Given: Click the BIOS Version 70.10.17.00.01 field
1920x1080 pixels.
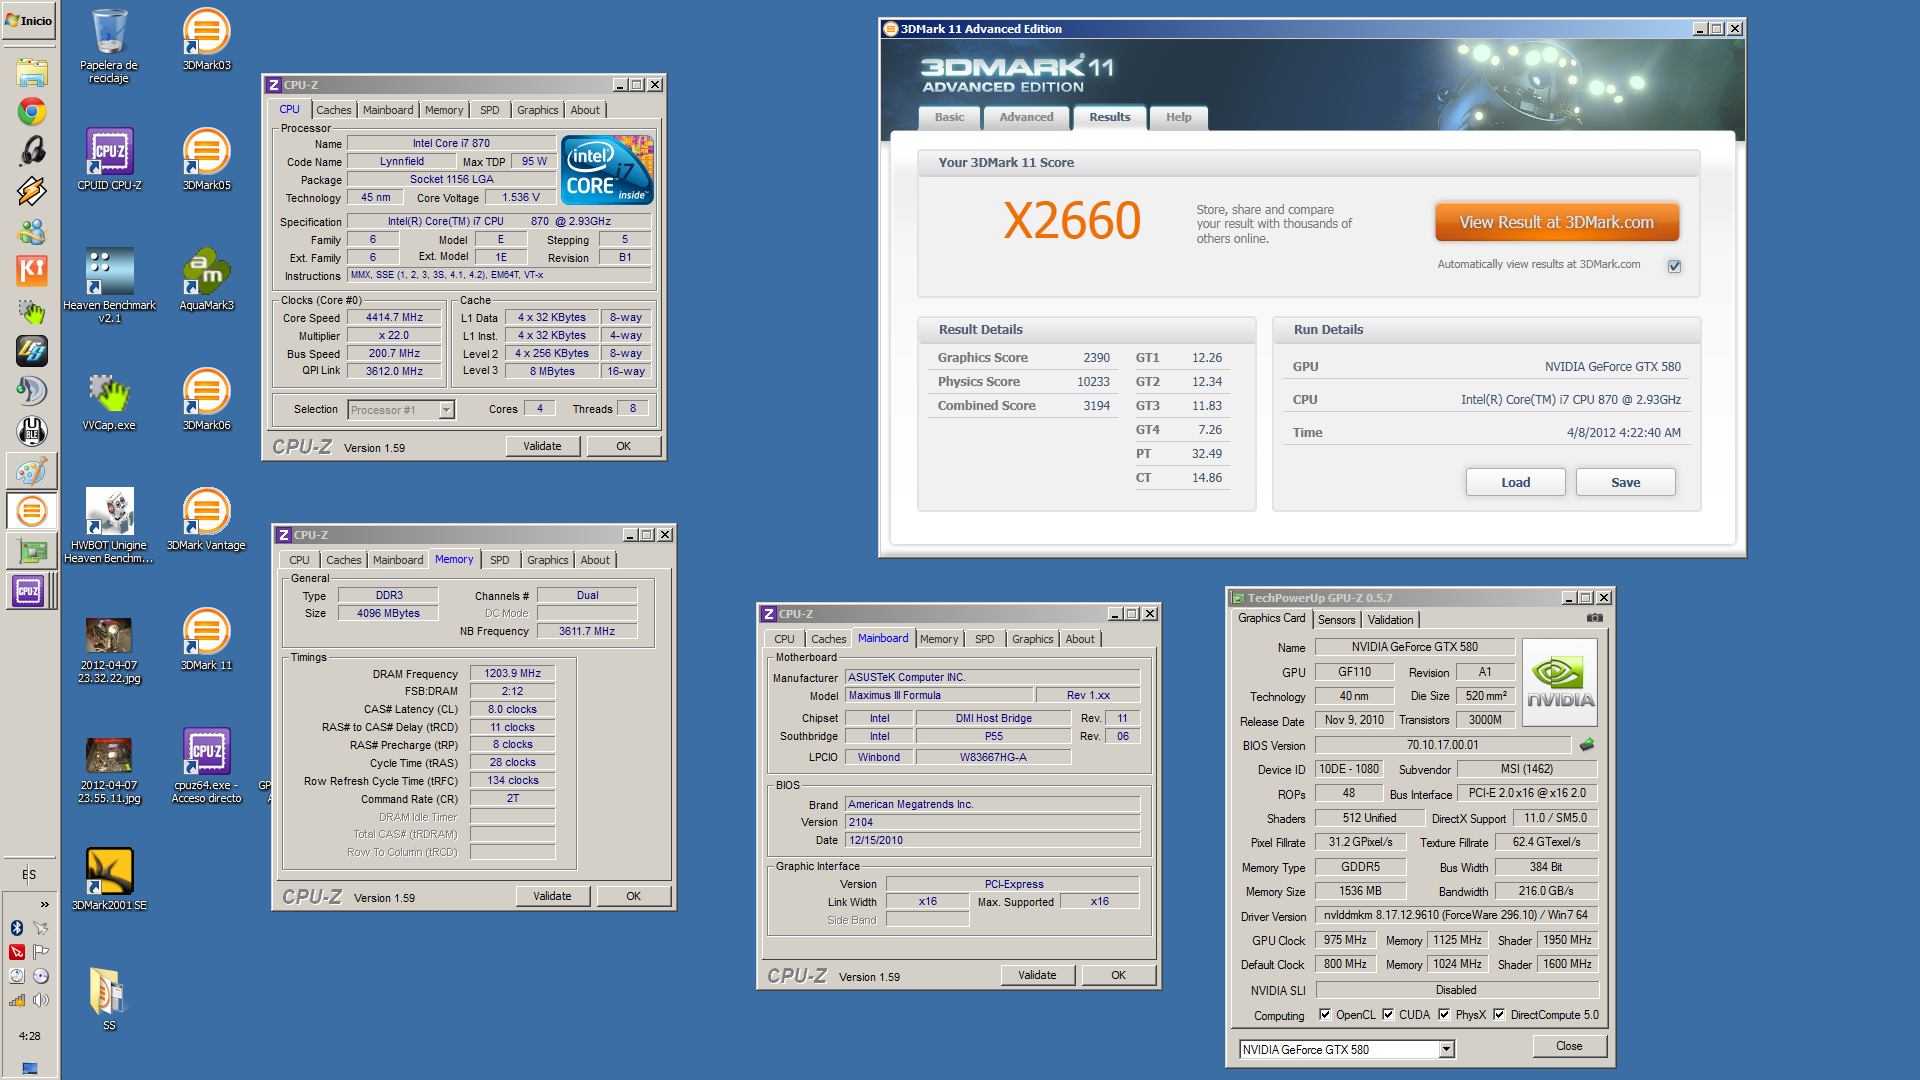Looking at the screenshot, I should (1442, 745).
